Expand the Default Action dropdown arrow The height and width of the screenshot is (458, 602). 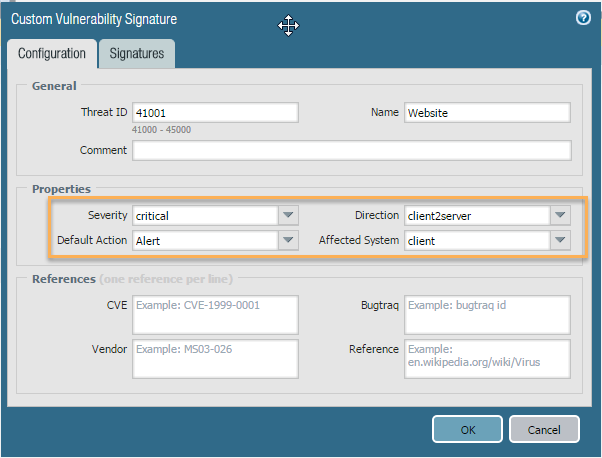pos(288,240)
